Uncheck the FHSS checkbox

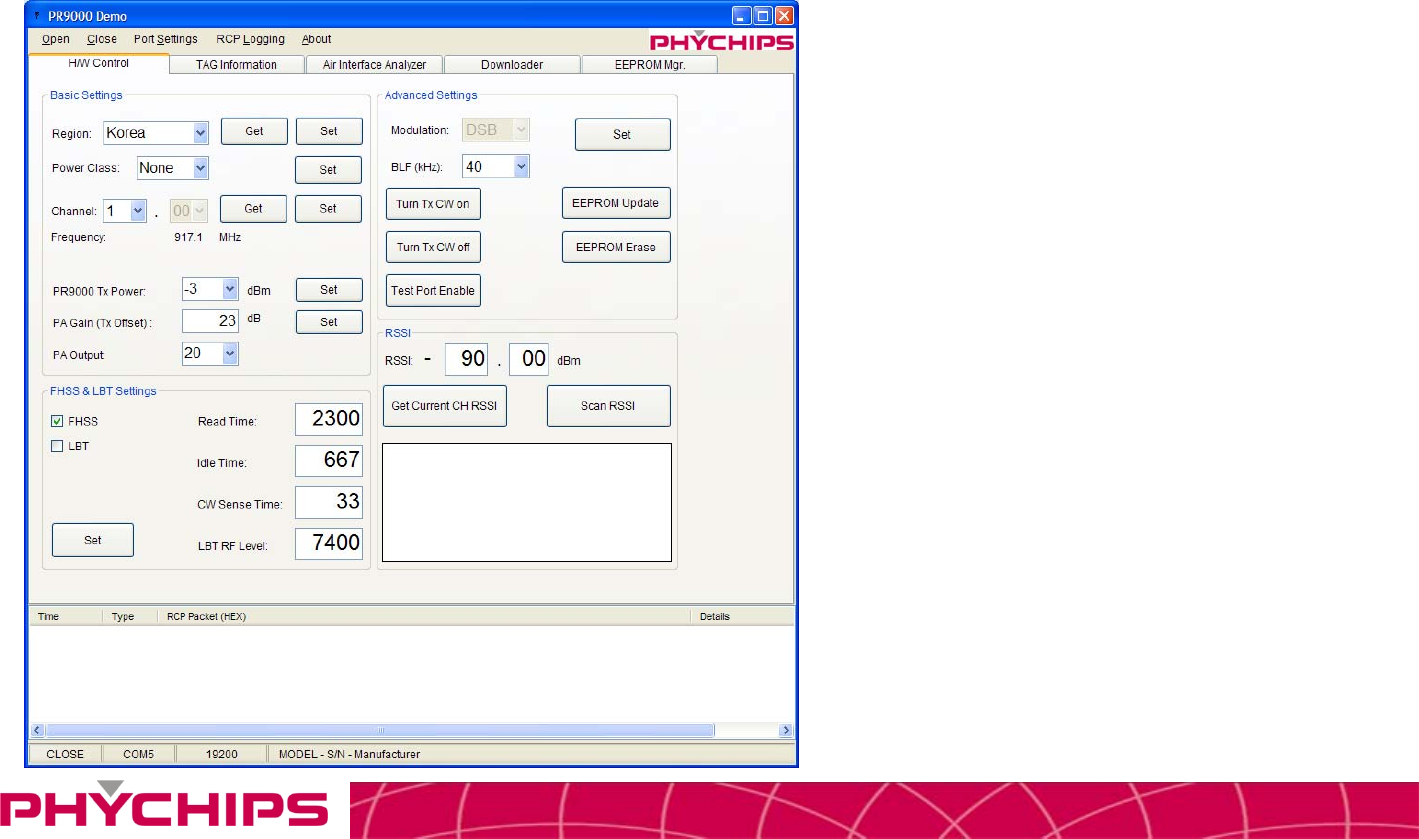pyautogui.click(x=57, y=421)
